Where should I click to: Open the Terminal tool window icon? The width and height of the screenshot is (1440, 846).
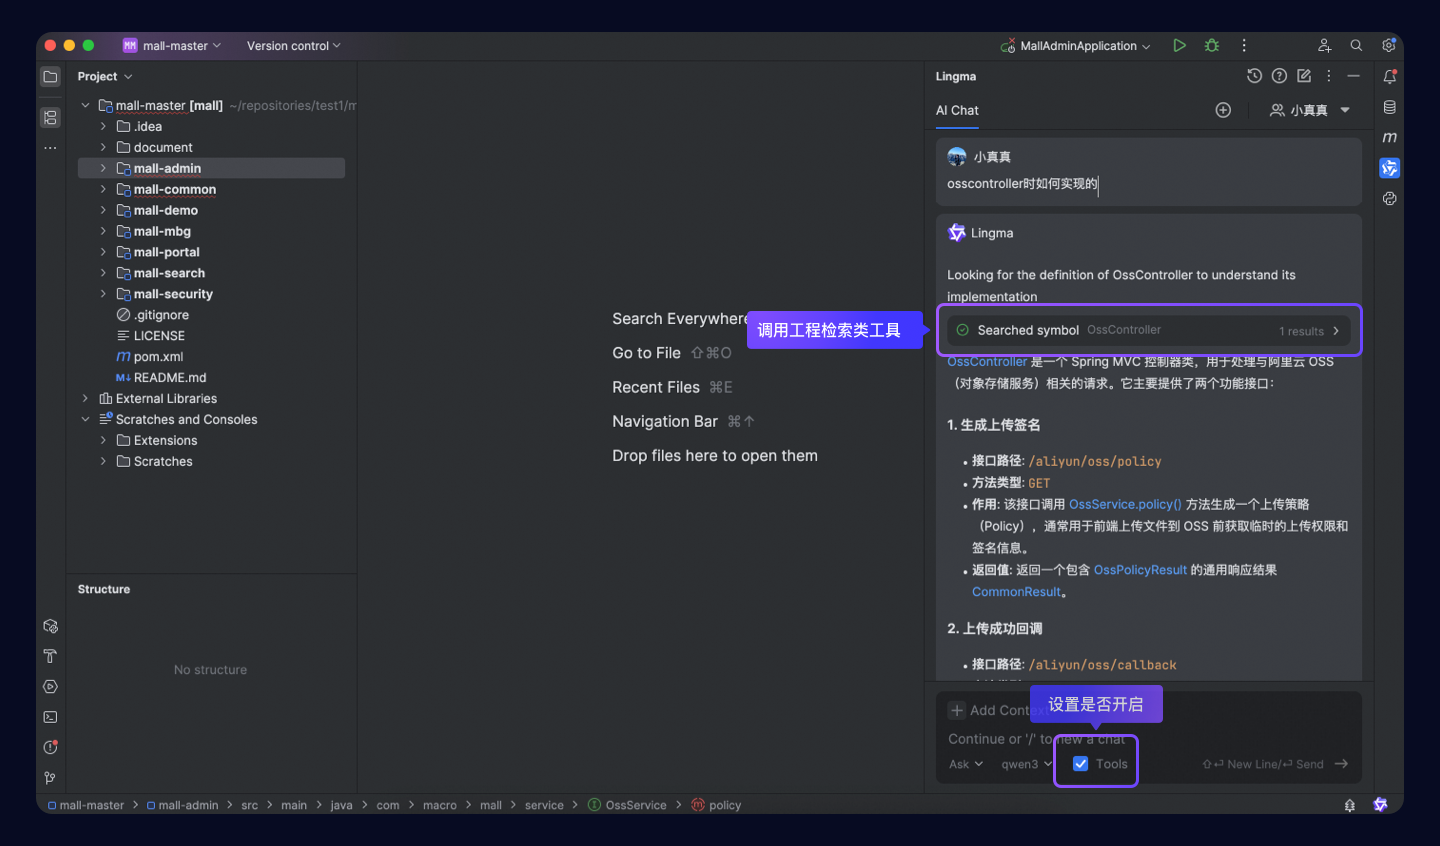click(50, 717)
